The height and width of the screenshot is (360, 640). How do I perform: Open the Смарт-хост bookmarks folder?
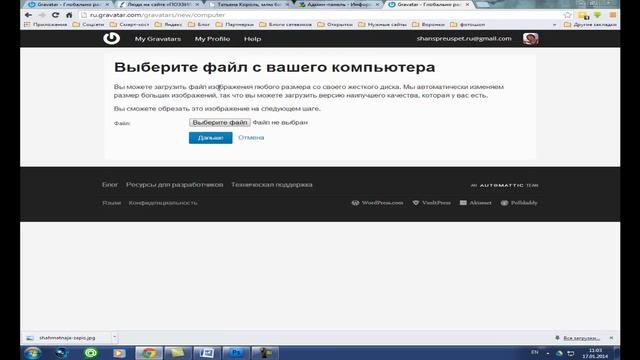130,24
